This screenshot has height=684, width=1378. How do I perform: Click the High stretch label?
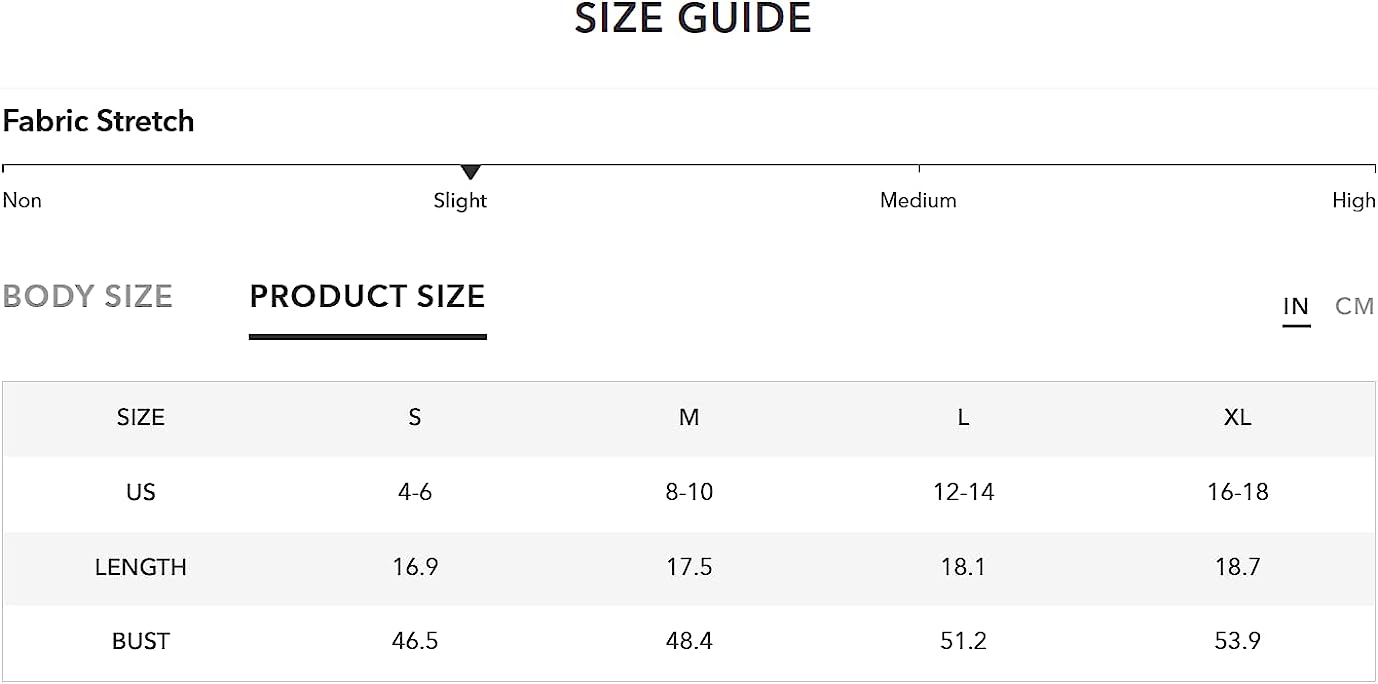1354,201
